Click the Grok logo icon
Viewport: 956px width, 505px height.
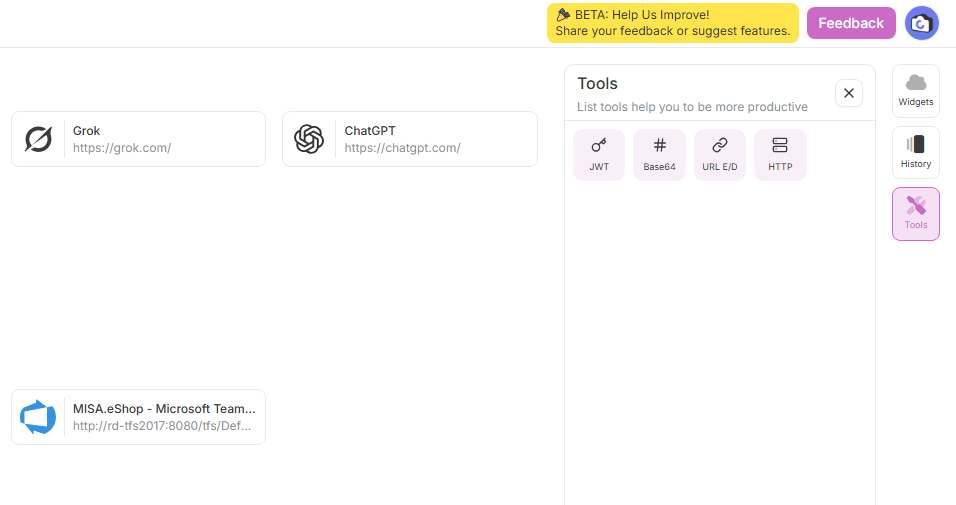38,139
